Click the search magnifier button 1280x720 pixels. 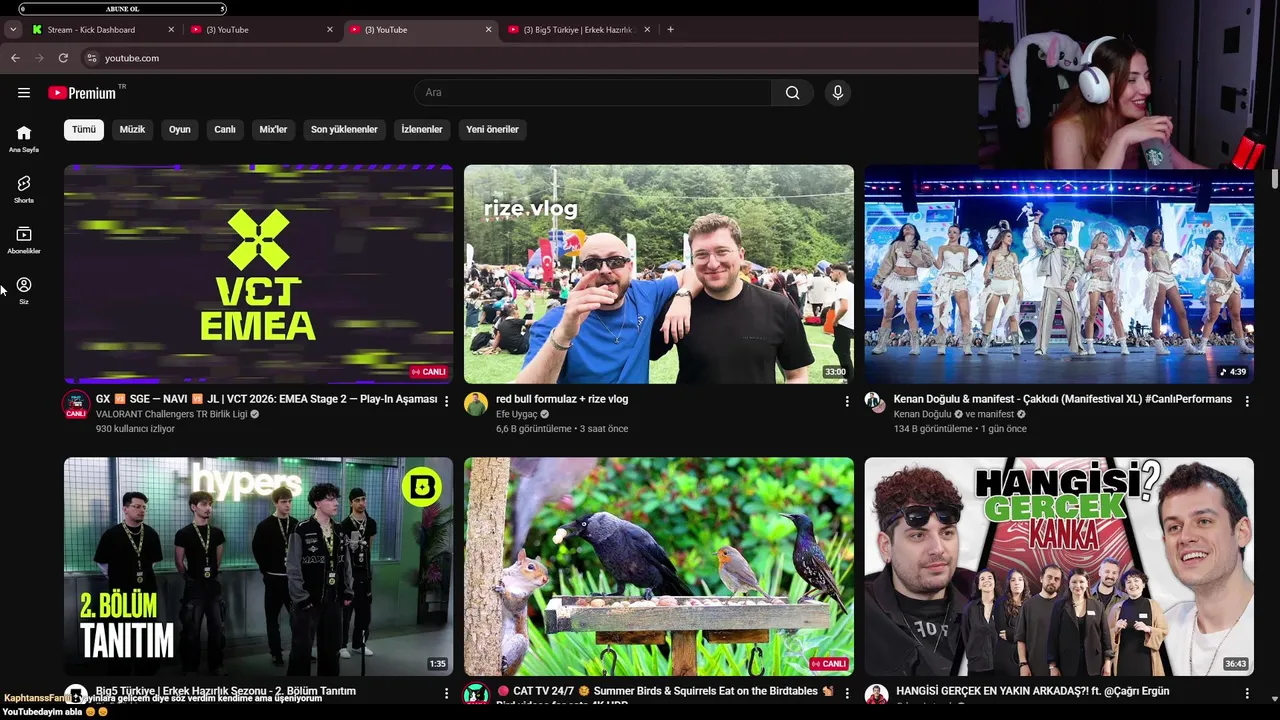792,93
